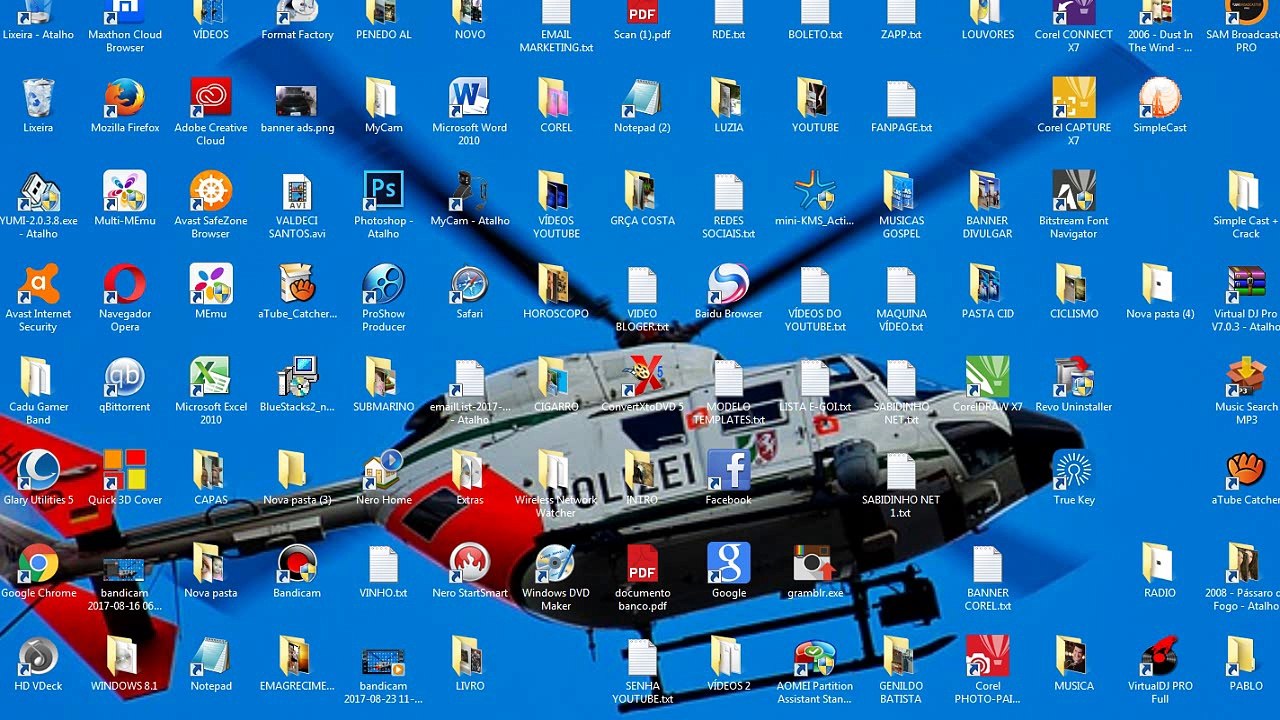Launch the qBittorrent shortcut
Viewport: 1280px width, 720px height.
[125, 378]
